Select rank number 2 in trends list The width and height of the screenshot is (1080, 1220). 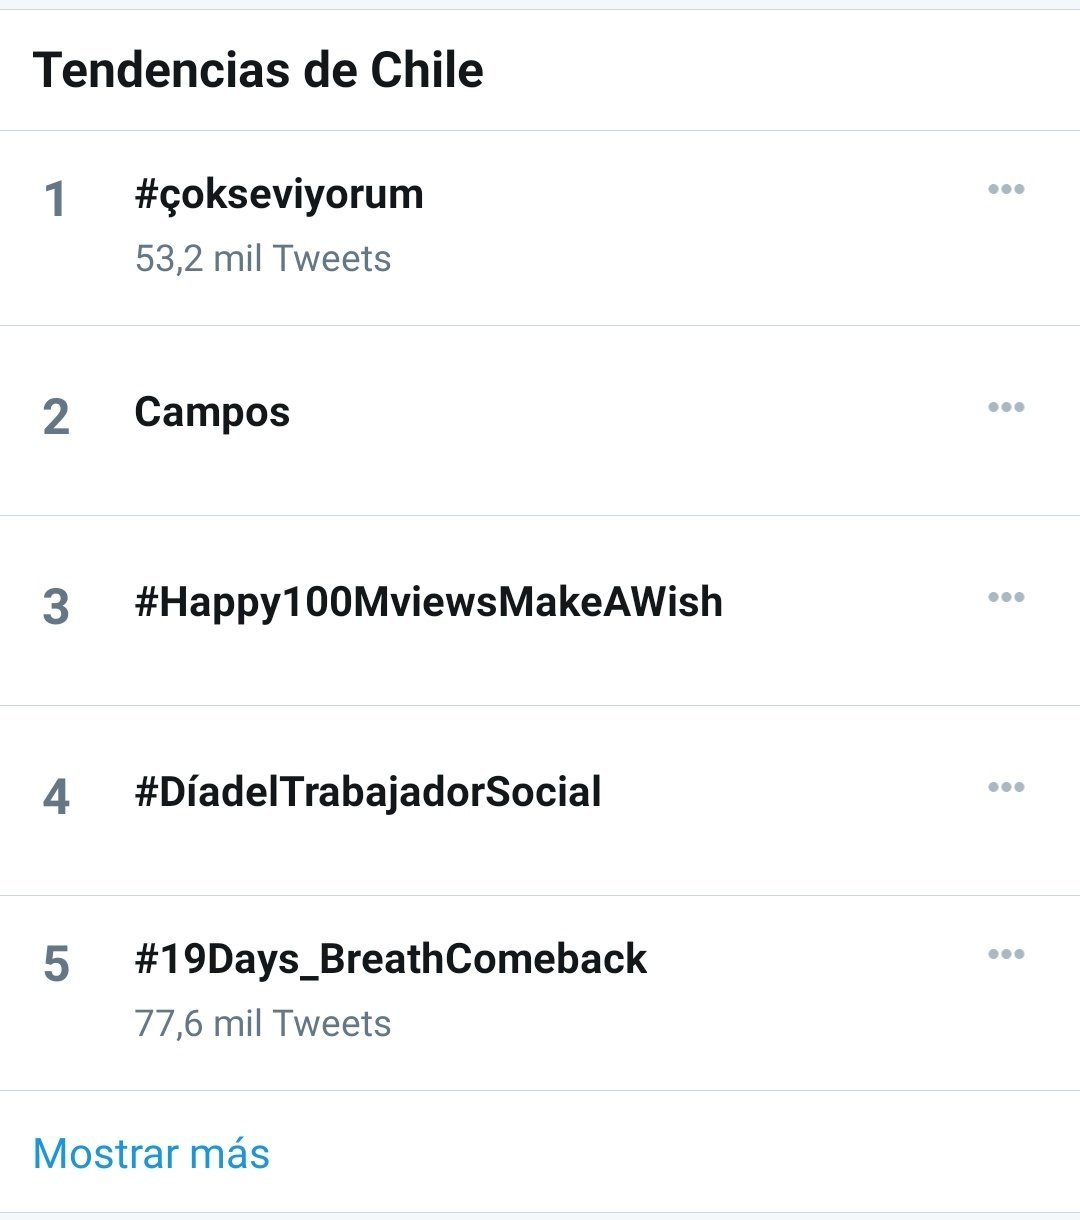pos(56,417)
